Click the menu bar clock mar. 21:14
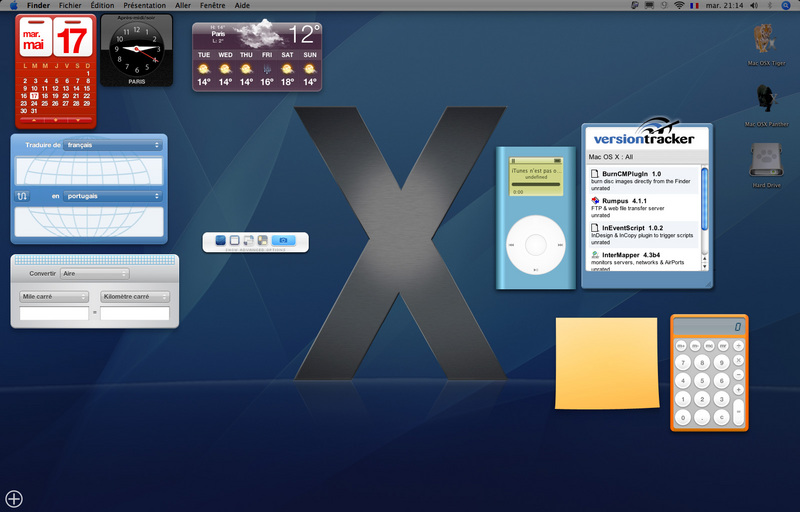This screenshot has height=512, width=800. coord(724,6)
